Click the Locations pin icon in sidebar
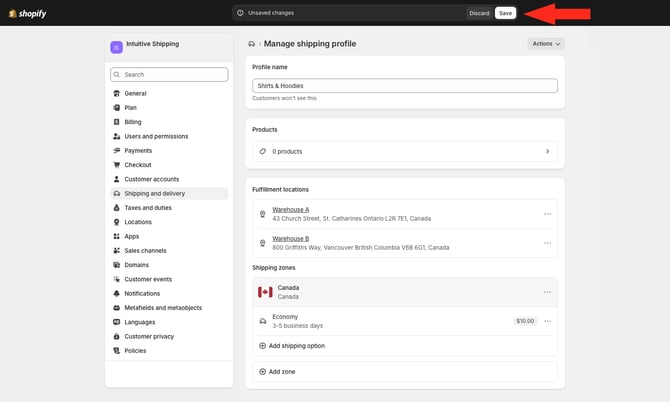 [x=116, y=222]
